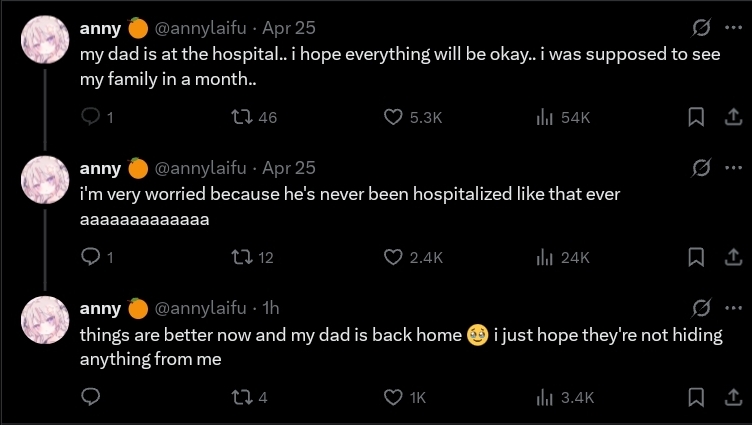Bookmark the 'very worried' tweet
Image resolution: width=752 pixels, height=425 pixels.
tap(696, 257)
